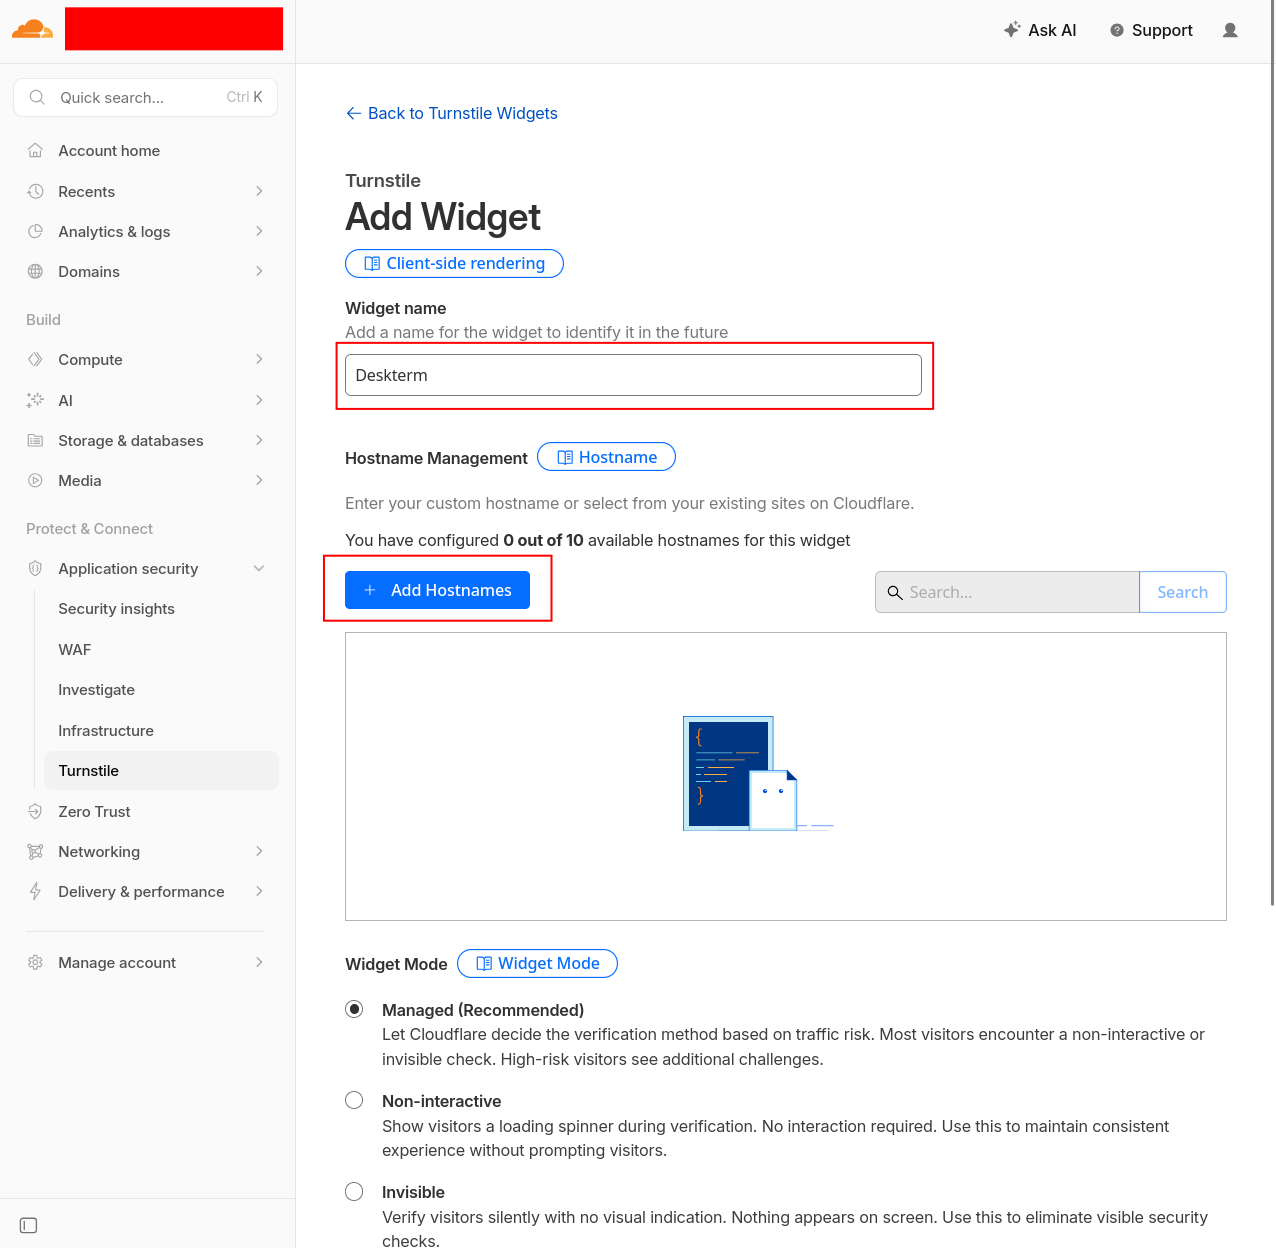The width and height of the screenshot is (1276, 1248).
Task: Open Security insights in sidebar
Action: [116, 609]
